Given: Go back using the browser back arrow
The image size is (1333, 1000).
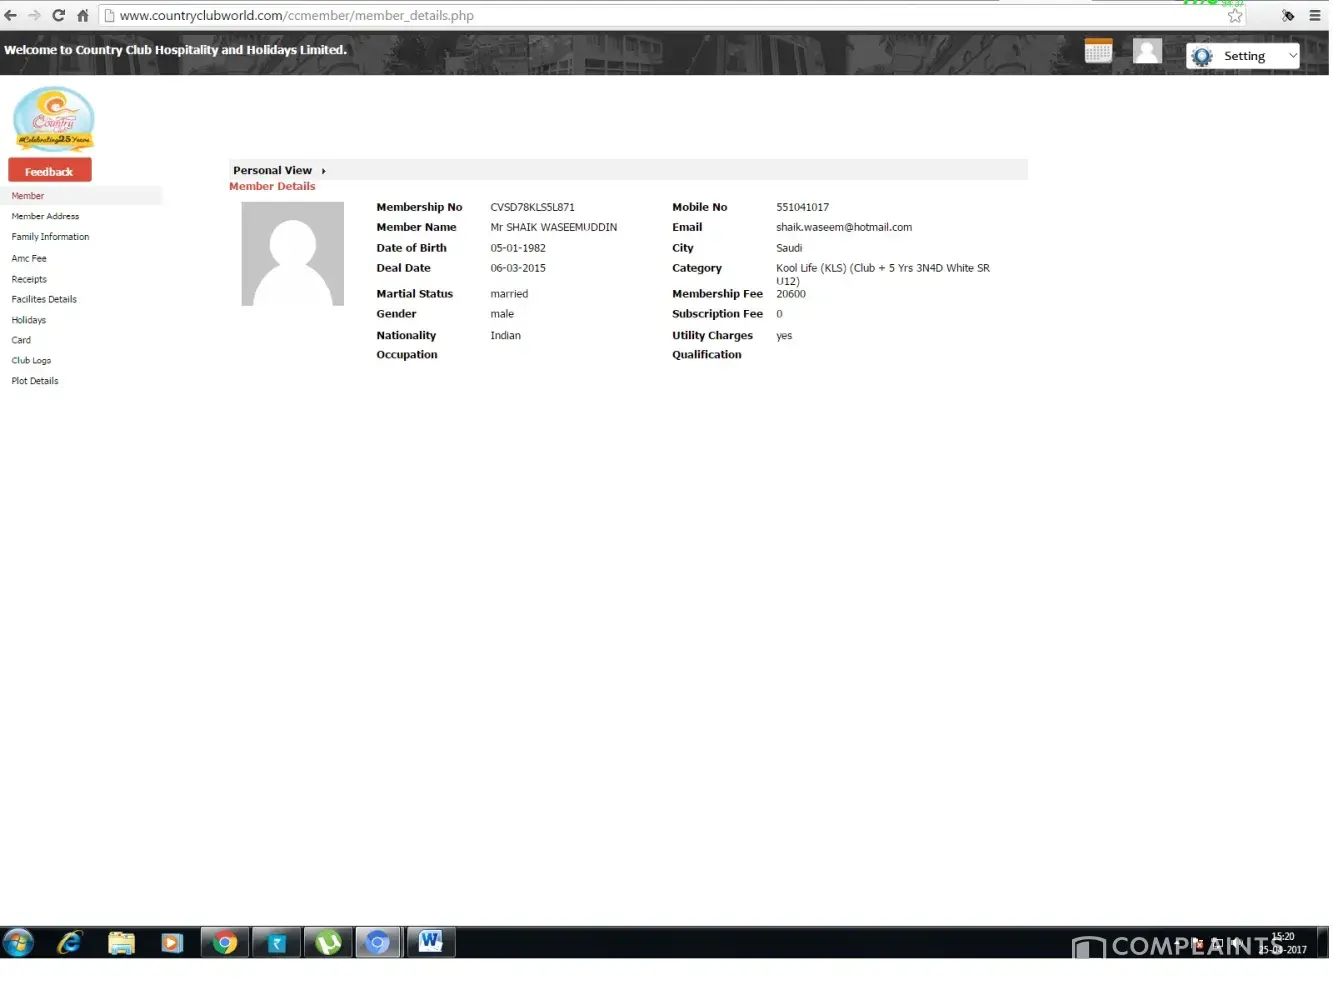Looking at the screenshot, I should (10, 16).
